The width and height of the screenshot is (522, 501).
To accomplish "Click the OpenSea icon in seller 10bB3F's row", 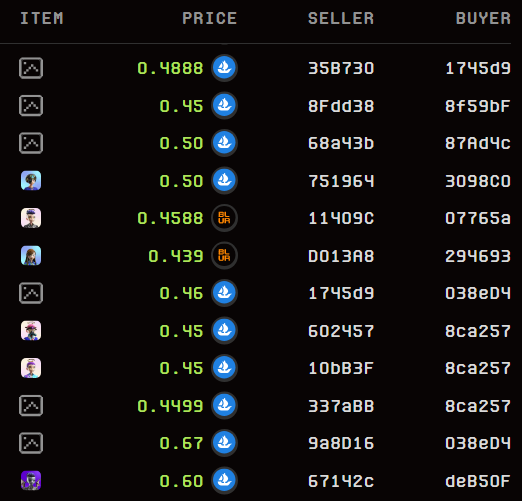I will tap(224, 368).
